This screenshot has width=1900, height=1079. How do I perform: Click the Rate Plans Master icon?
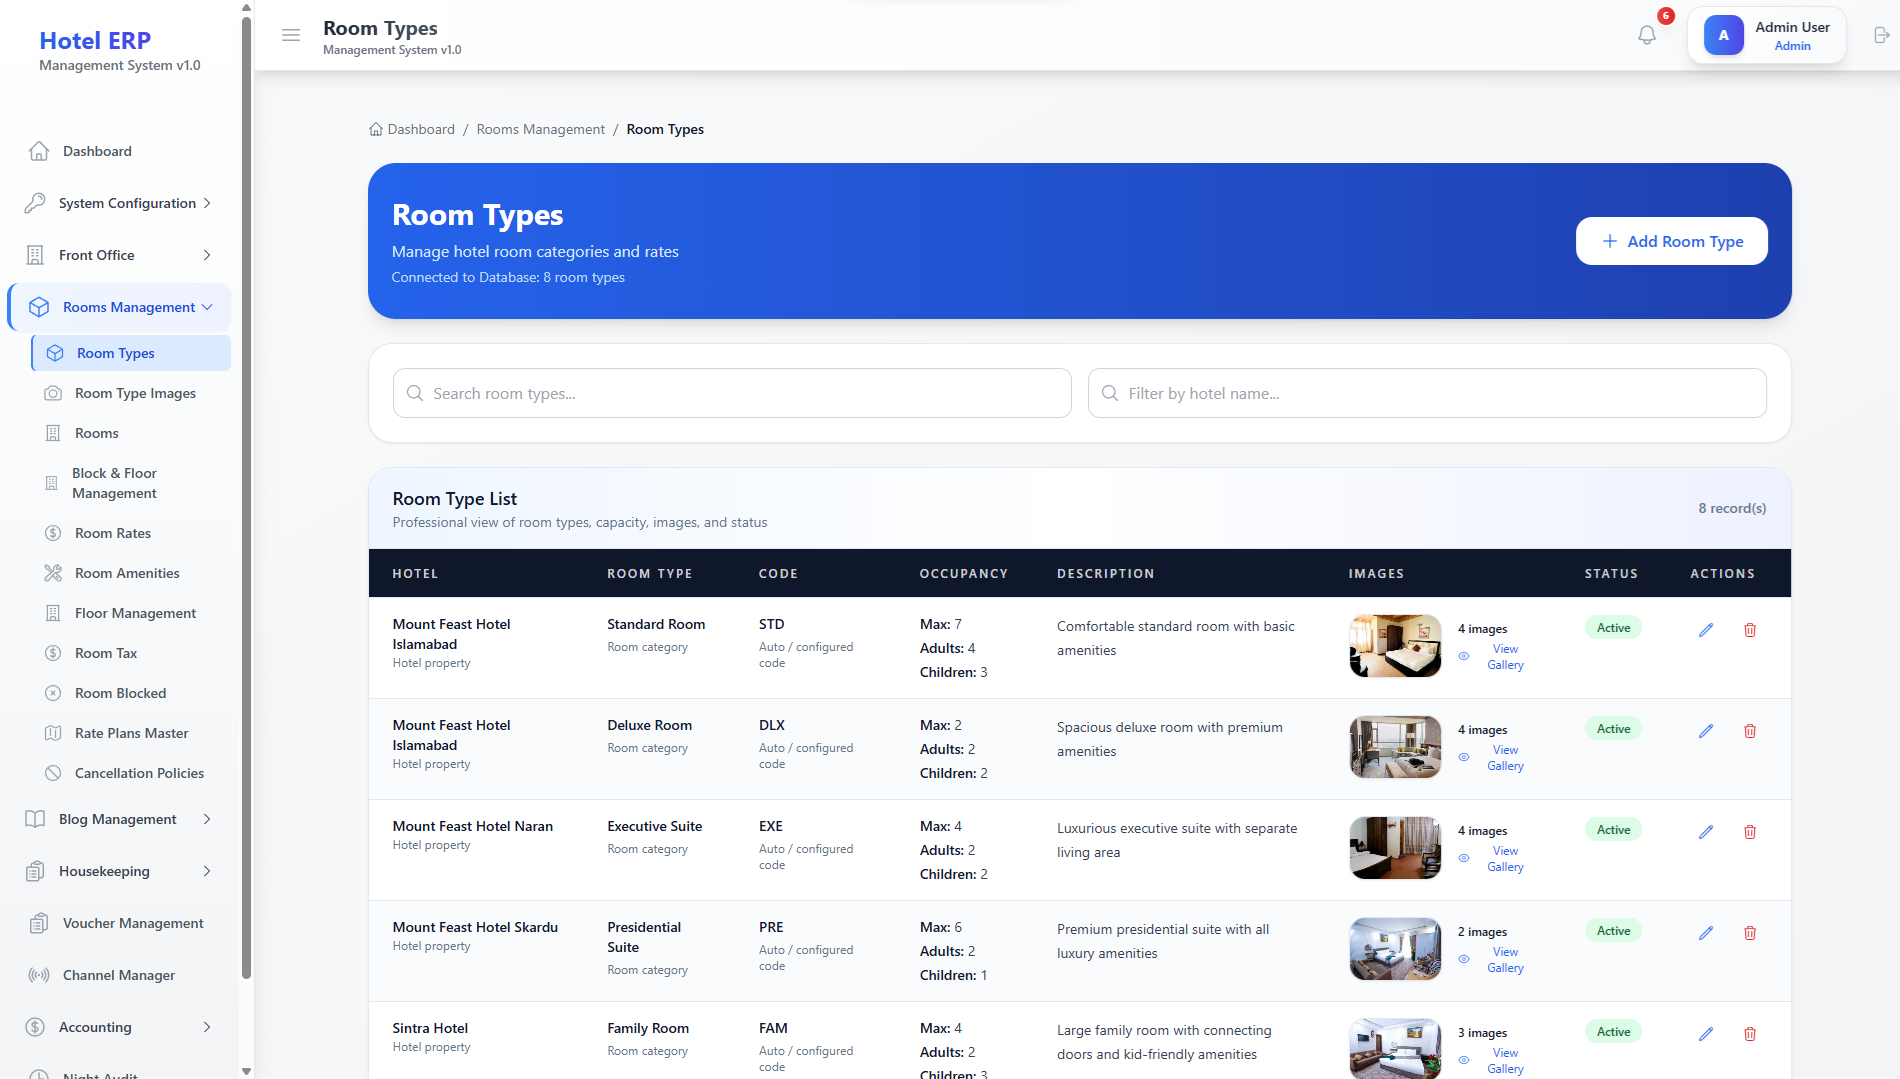click(x=53, y=733)
